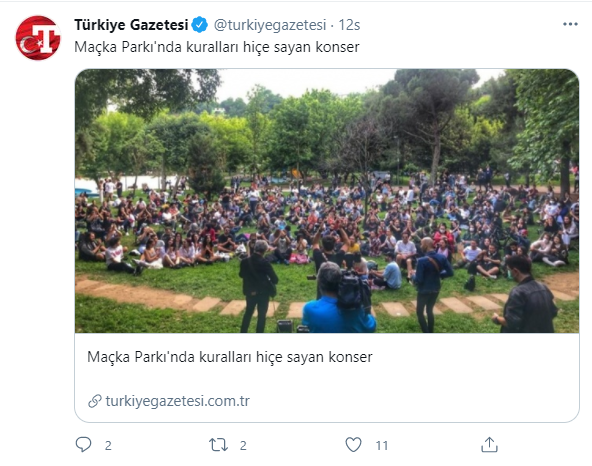
Task: Open the Türkiye Gazetesi display name
Action: (x=131, y=25)
